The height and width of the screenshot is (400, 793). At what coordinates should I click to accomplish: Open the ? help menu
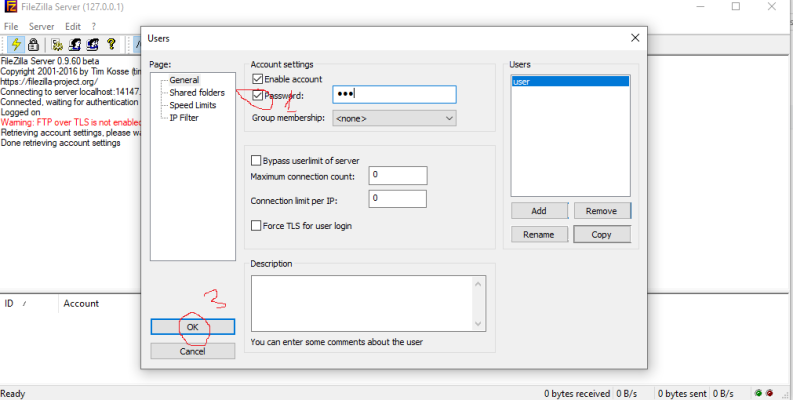click(94, 26)
